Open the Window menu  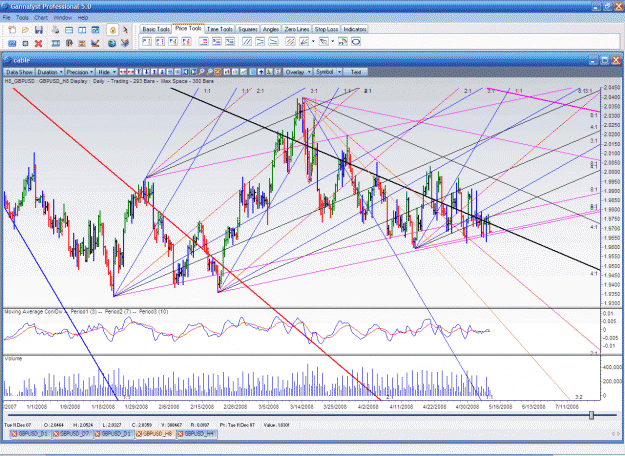63,18
